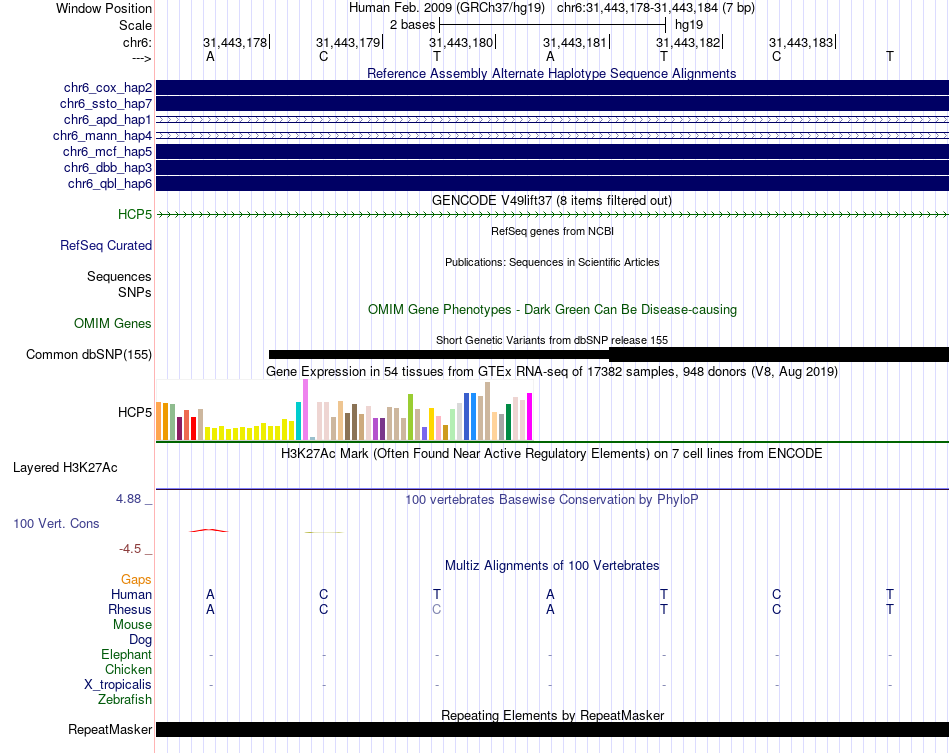Click the 31,443,178 ruler position
This screenshot has height=753, width=950.
(x=235, y=42)
